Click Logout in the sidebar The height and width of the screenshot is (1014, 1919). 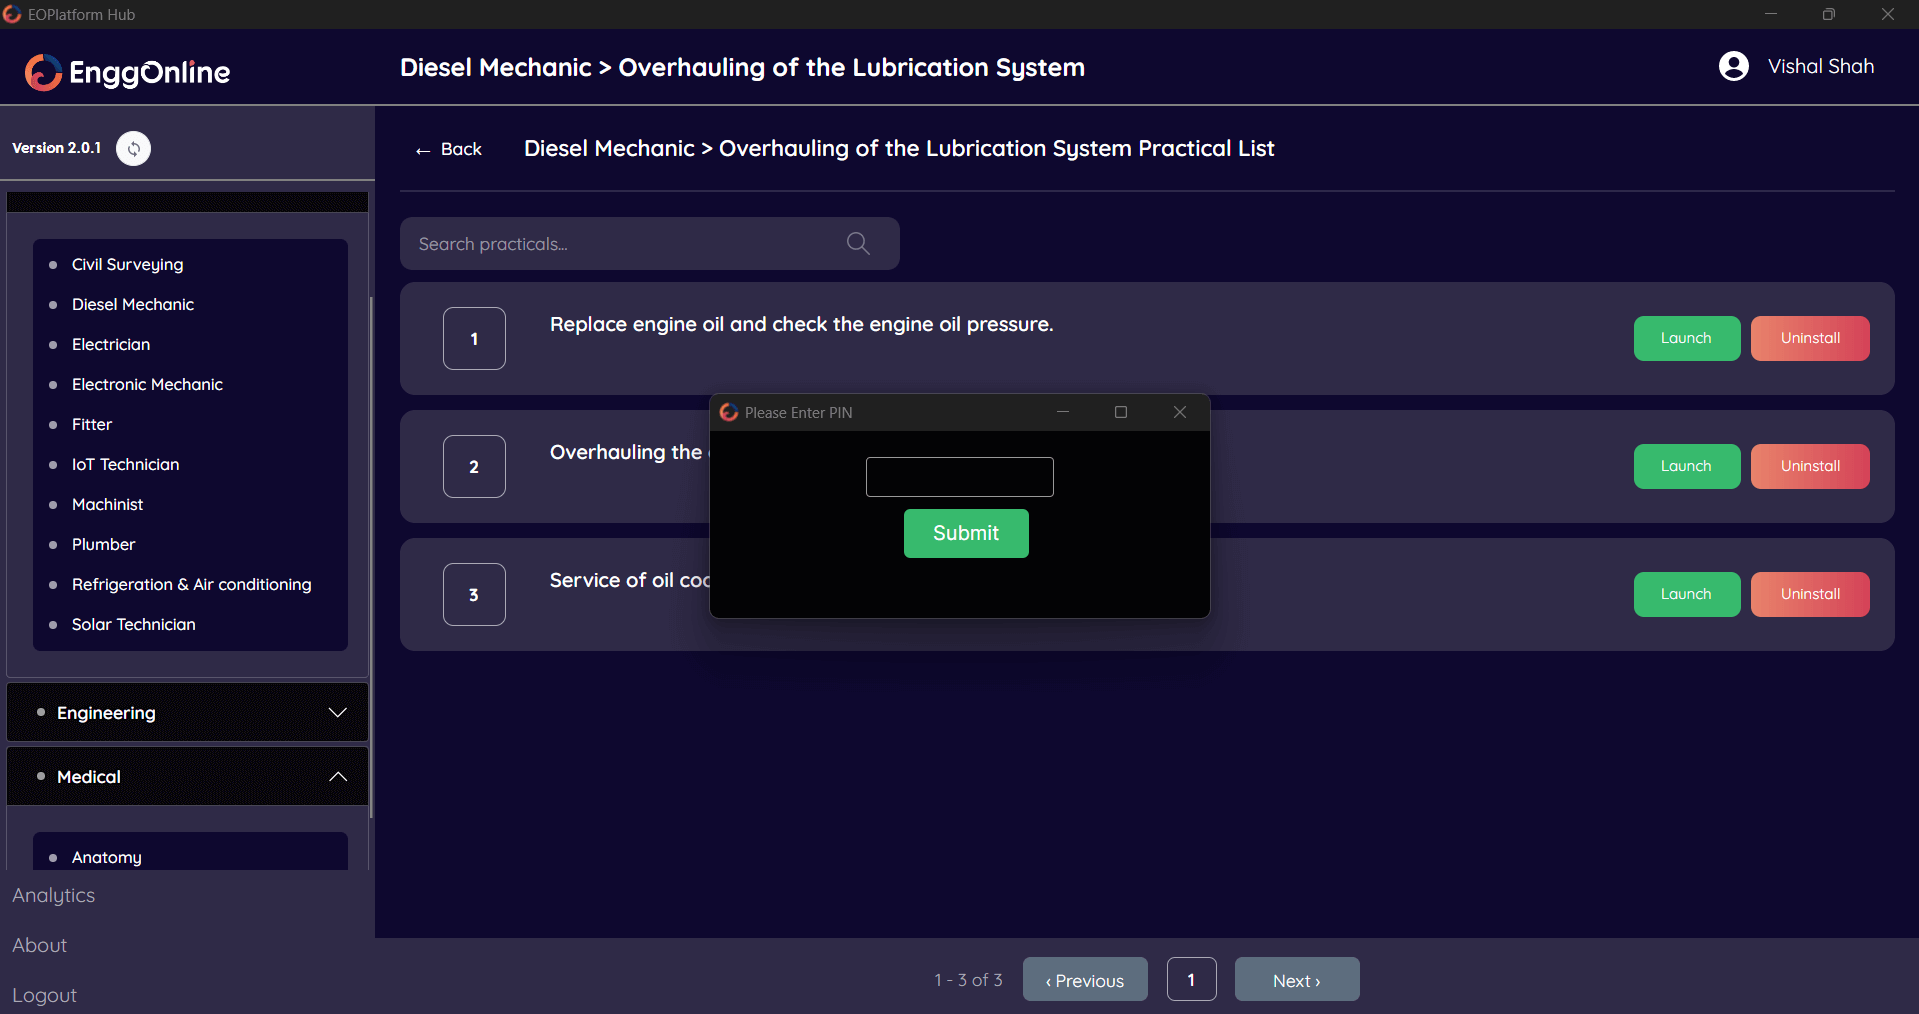pyautogui.click(x=44, y=995)
